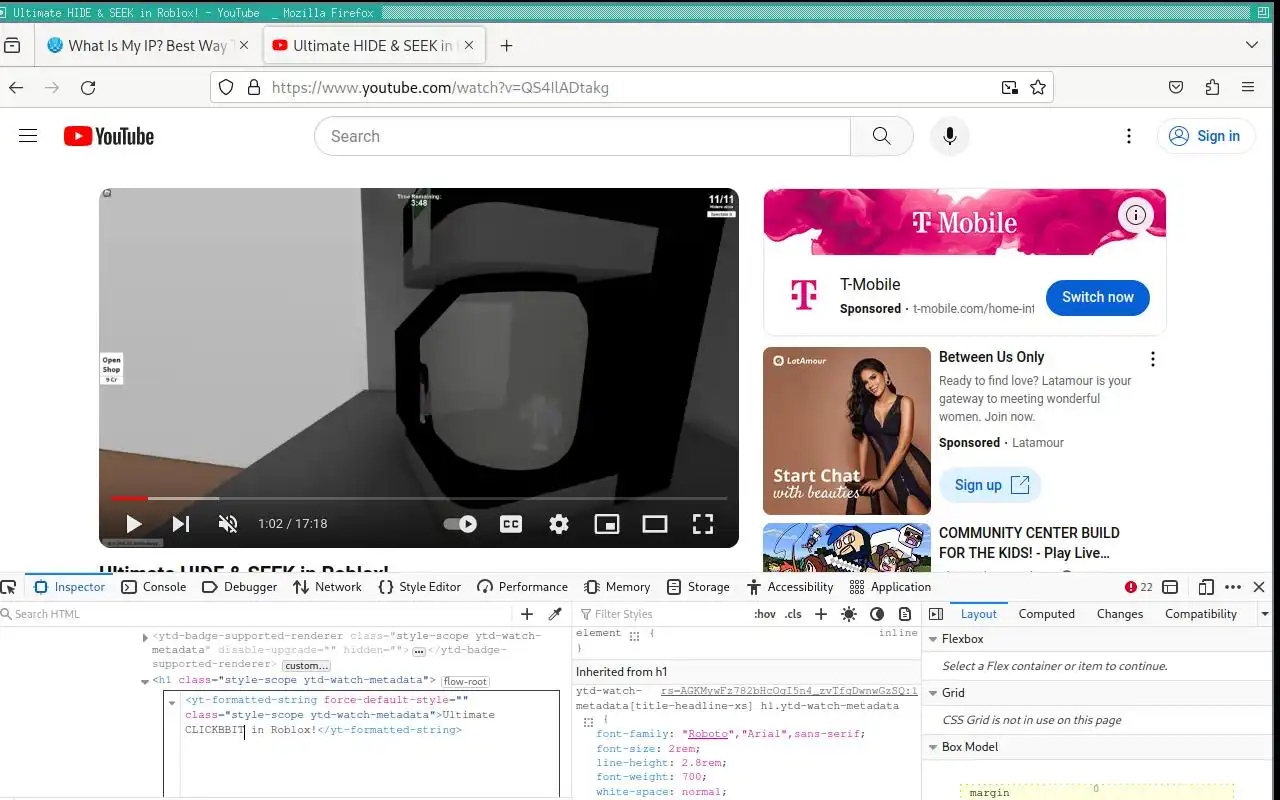The width and height of the screenshot is (1280, 800).
Task: Submit search with the magnifier button
Action: (881, 136)
